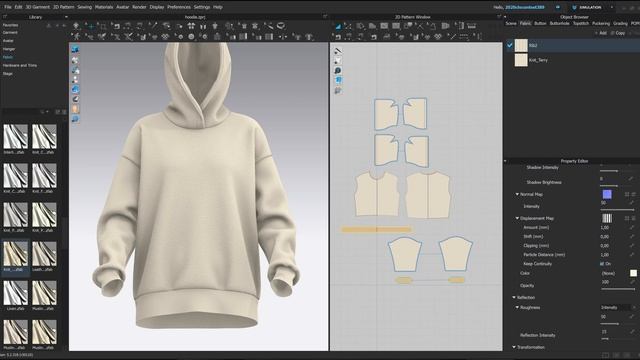
Task: Select the Rectangle pattern tool in the 2D toolbar
Action: (384, 26)
